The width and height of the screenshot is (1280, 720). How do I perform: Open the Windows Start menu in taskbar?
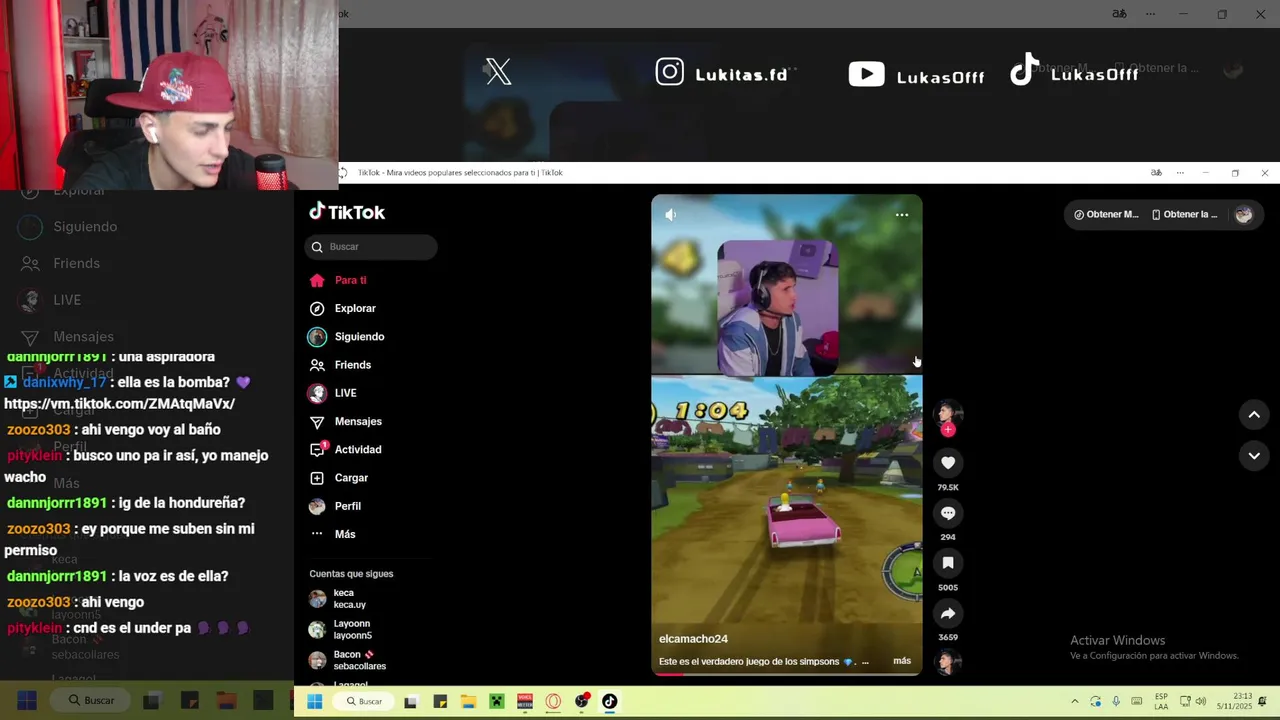314,702
